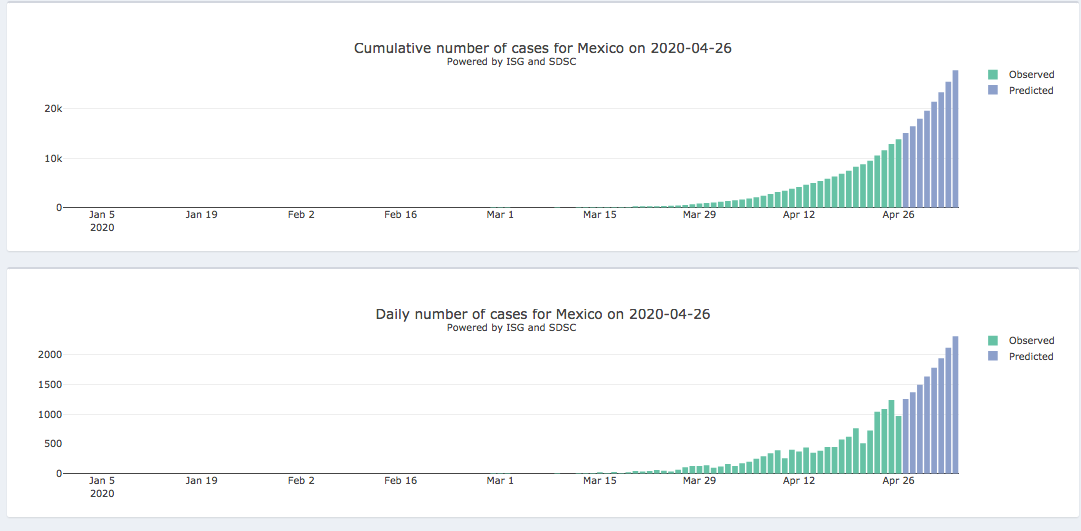
Task: Select the daily number of cases chart title
Action: tap(542, 314)
